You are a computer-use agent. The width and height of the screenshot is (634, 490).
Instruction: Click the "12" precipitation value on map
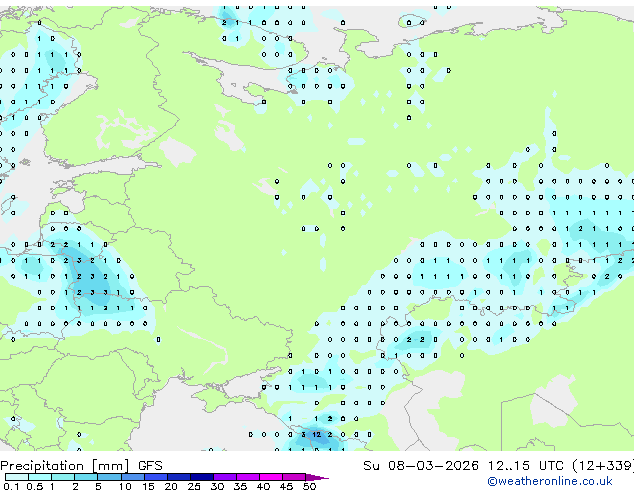[317, 435]
